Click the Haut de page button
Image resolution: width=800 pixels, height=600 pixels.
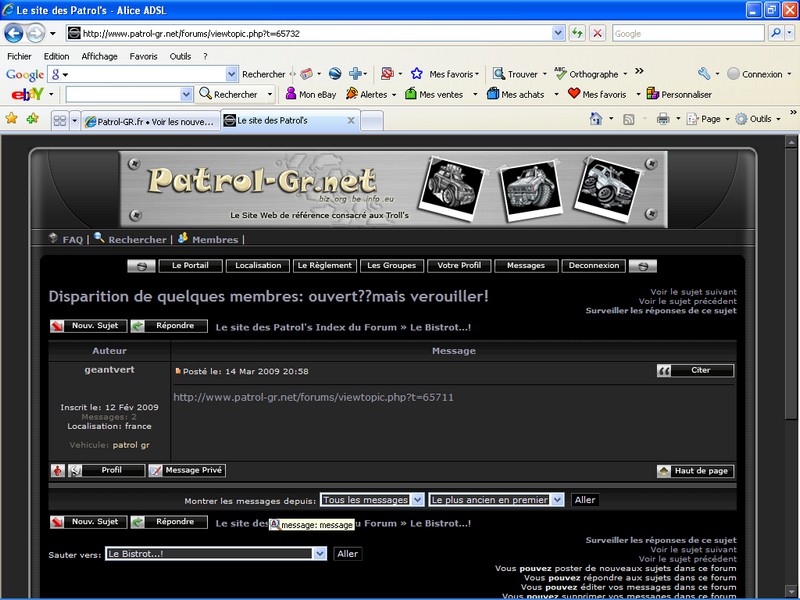tap(695, 471)
